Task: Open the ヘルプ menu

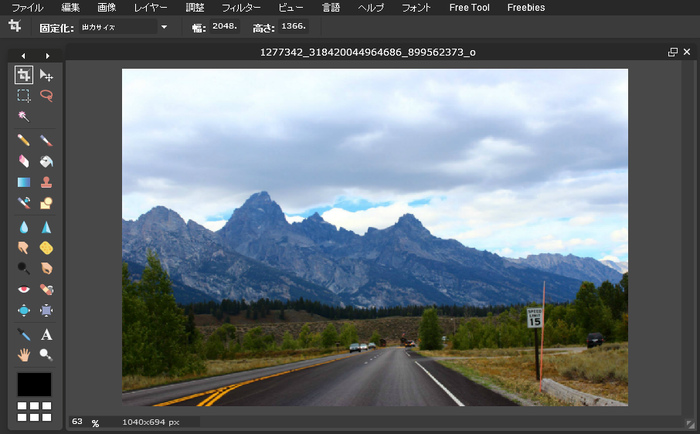Action: (x=371, y=8)
